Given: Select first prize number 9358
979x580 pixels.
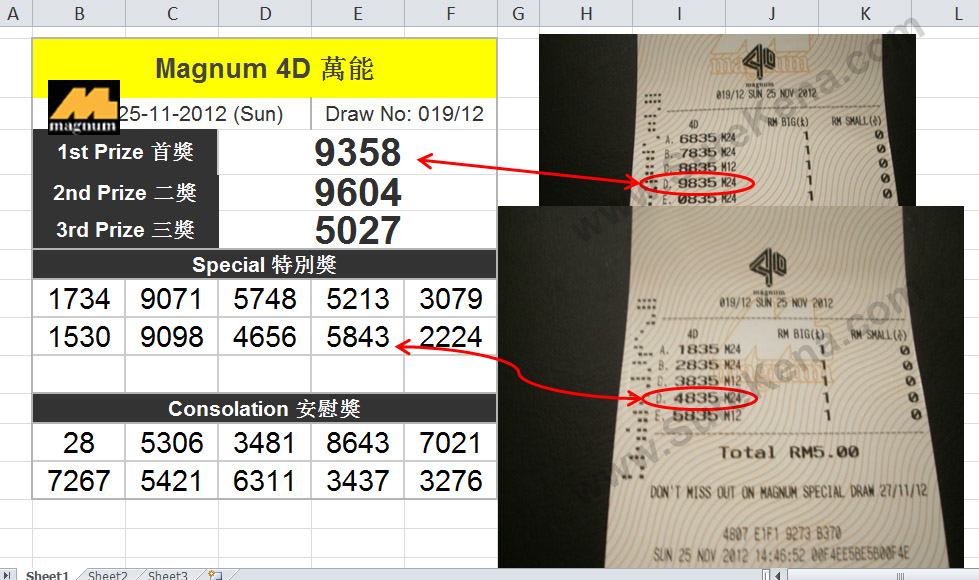Looking at the screenshot, I should pyautogui.click(x=358, y=152).
